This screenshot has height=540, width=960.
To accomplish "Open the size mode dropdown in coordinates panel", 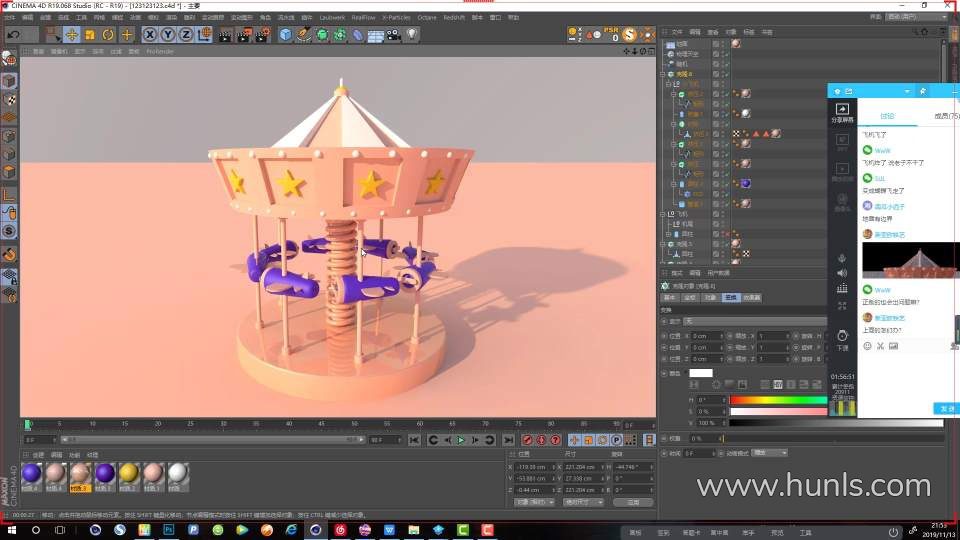I will [x=584, y=502].
